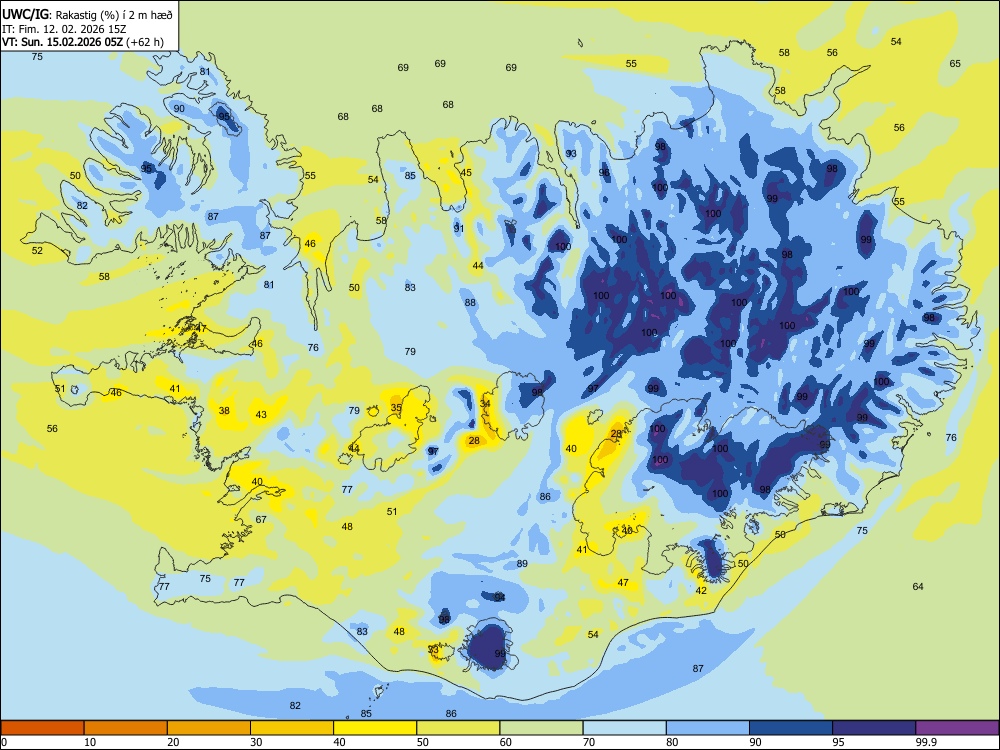Screen dimensions: 1000x750
Task: Click the '89' humidity value on the map
Action: click(522, 563)
